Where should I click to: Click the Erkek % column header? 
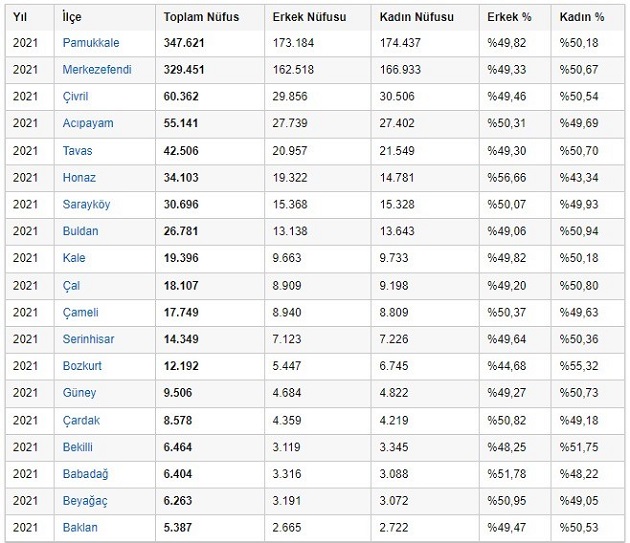pyautogui.click(x=509, y=17)
